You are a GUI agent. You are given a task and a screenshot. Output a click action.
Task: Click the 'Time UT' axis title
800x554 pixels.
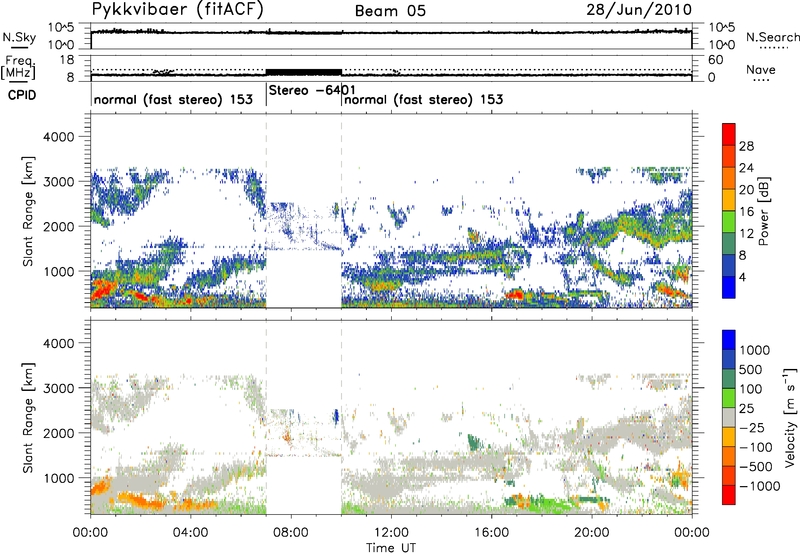(x=391, y=547)
